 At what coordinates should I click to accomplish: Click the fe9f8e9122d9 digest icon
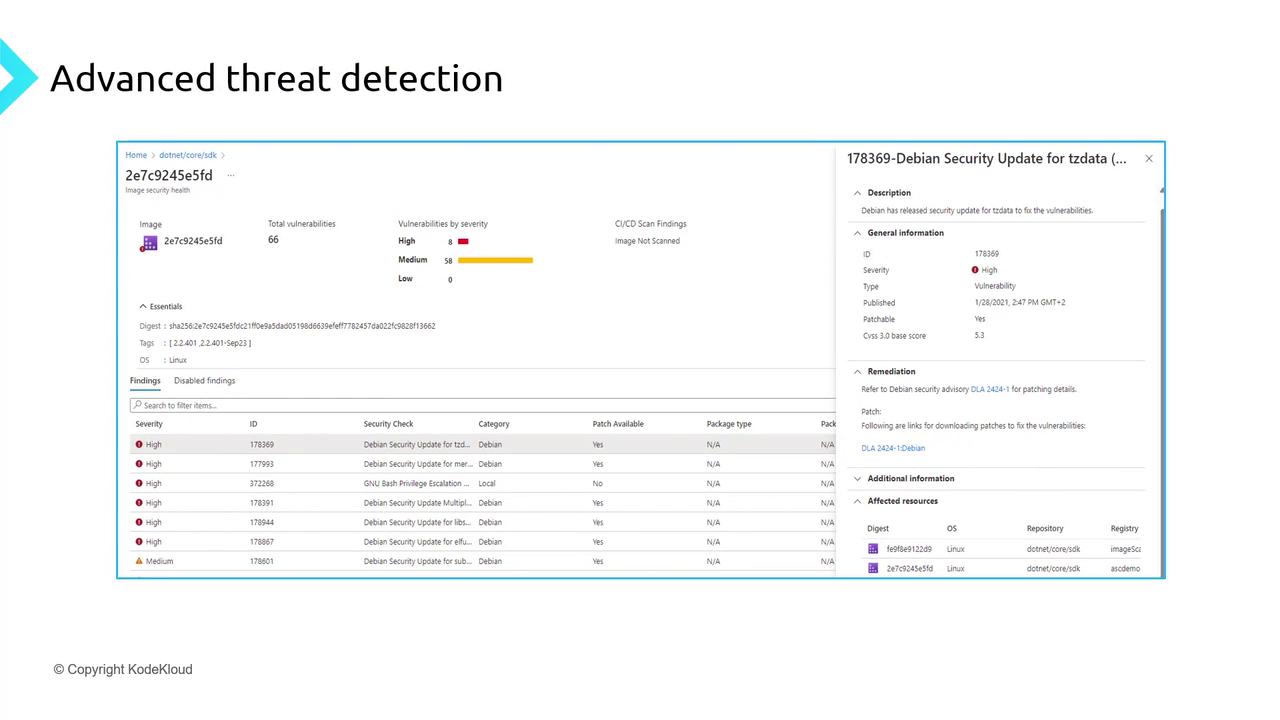click(x=873, y=549)
